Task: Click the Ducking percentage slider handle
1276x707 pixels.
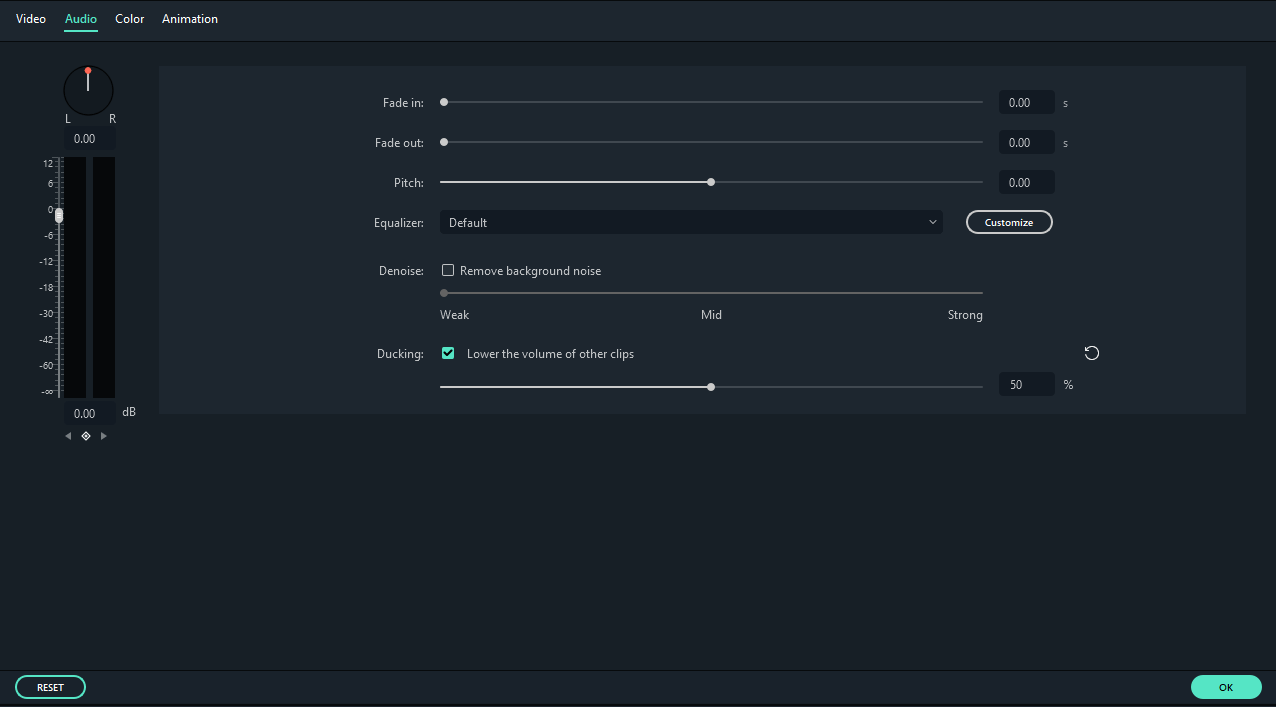Action: pos(711,386)
